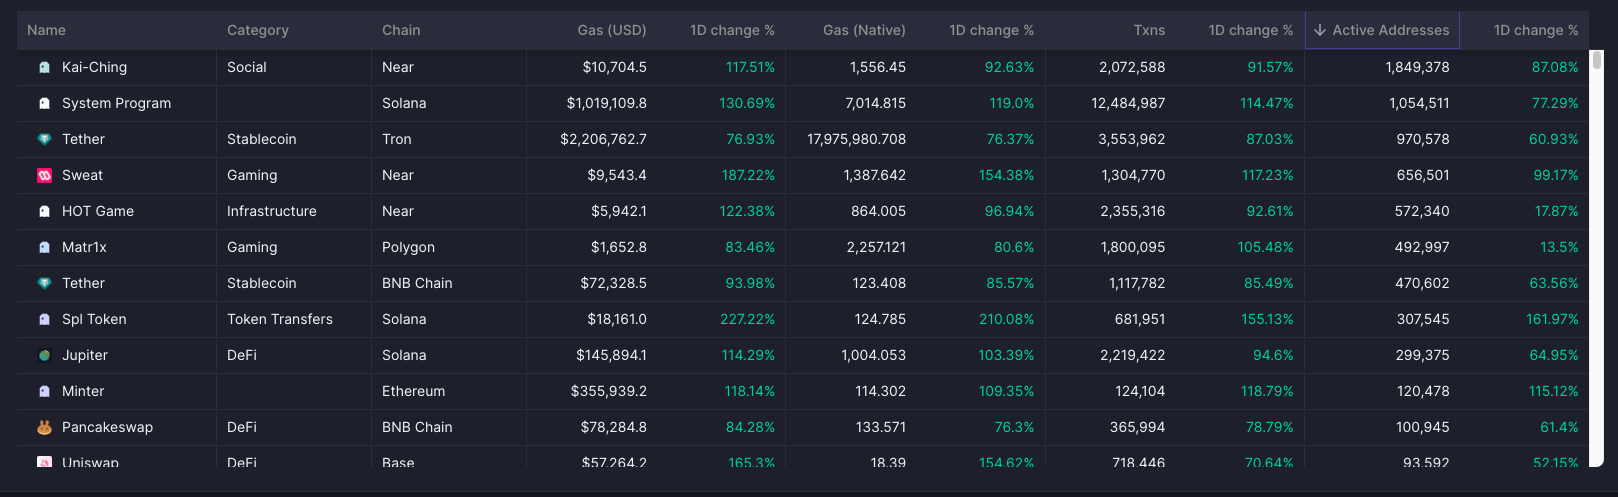Click the Pancakeswap bunny icon

tap(44, 427)
